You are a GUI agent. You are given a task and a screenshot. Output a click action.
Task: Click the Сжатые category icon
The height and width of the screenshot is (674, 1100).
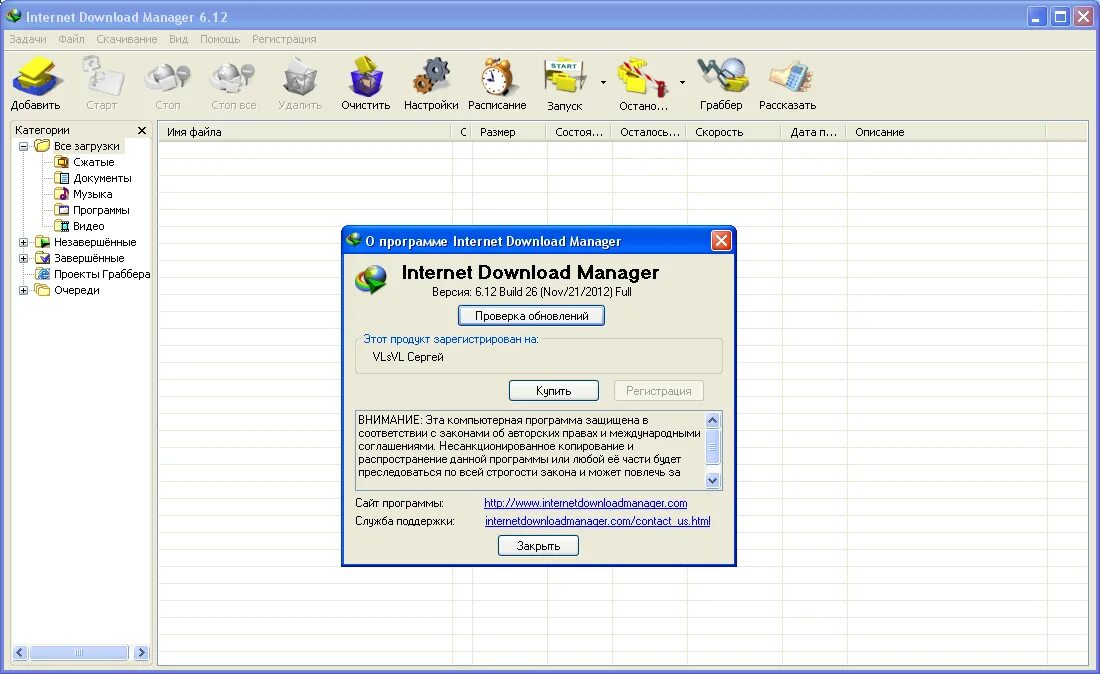coord(62,162)
